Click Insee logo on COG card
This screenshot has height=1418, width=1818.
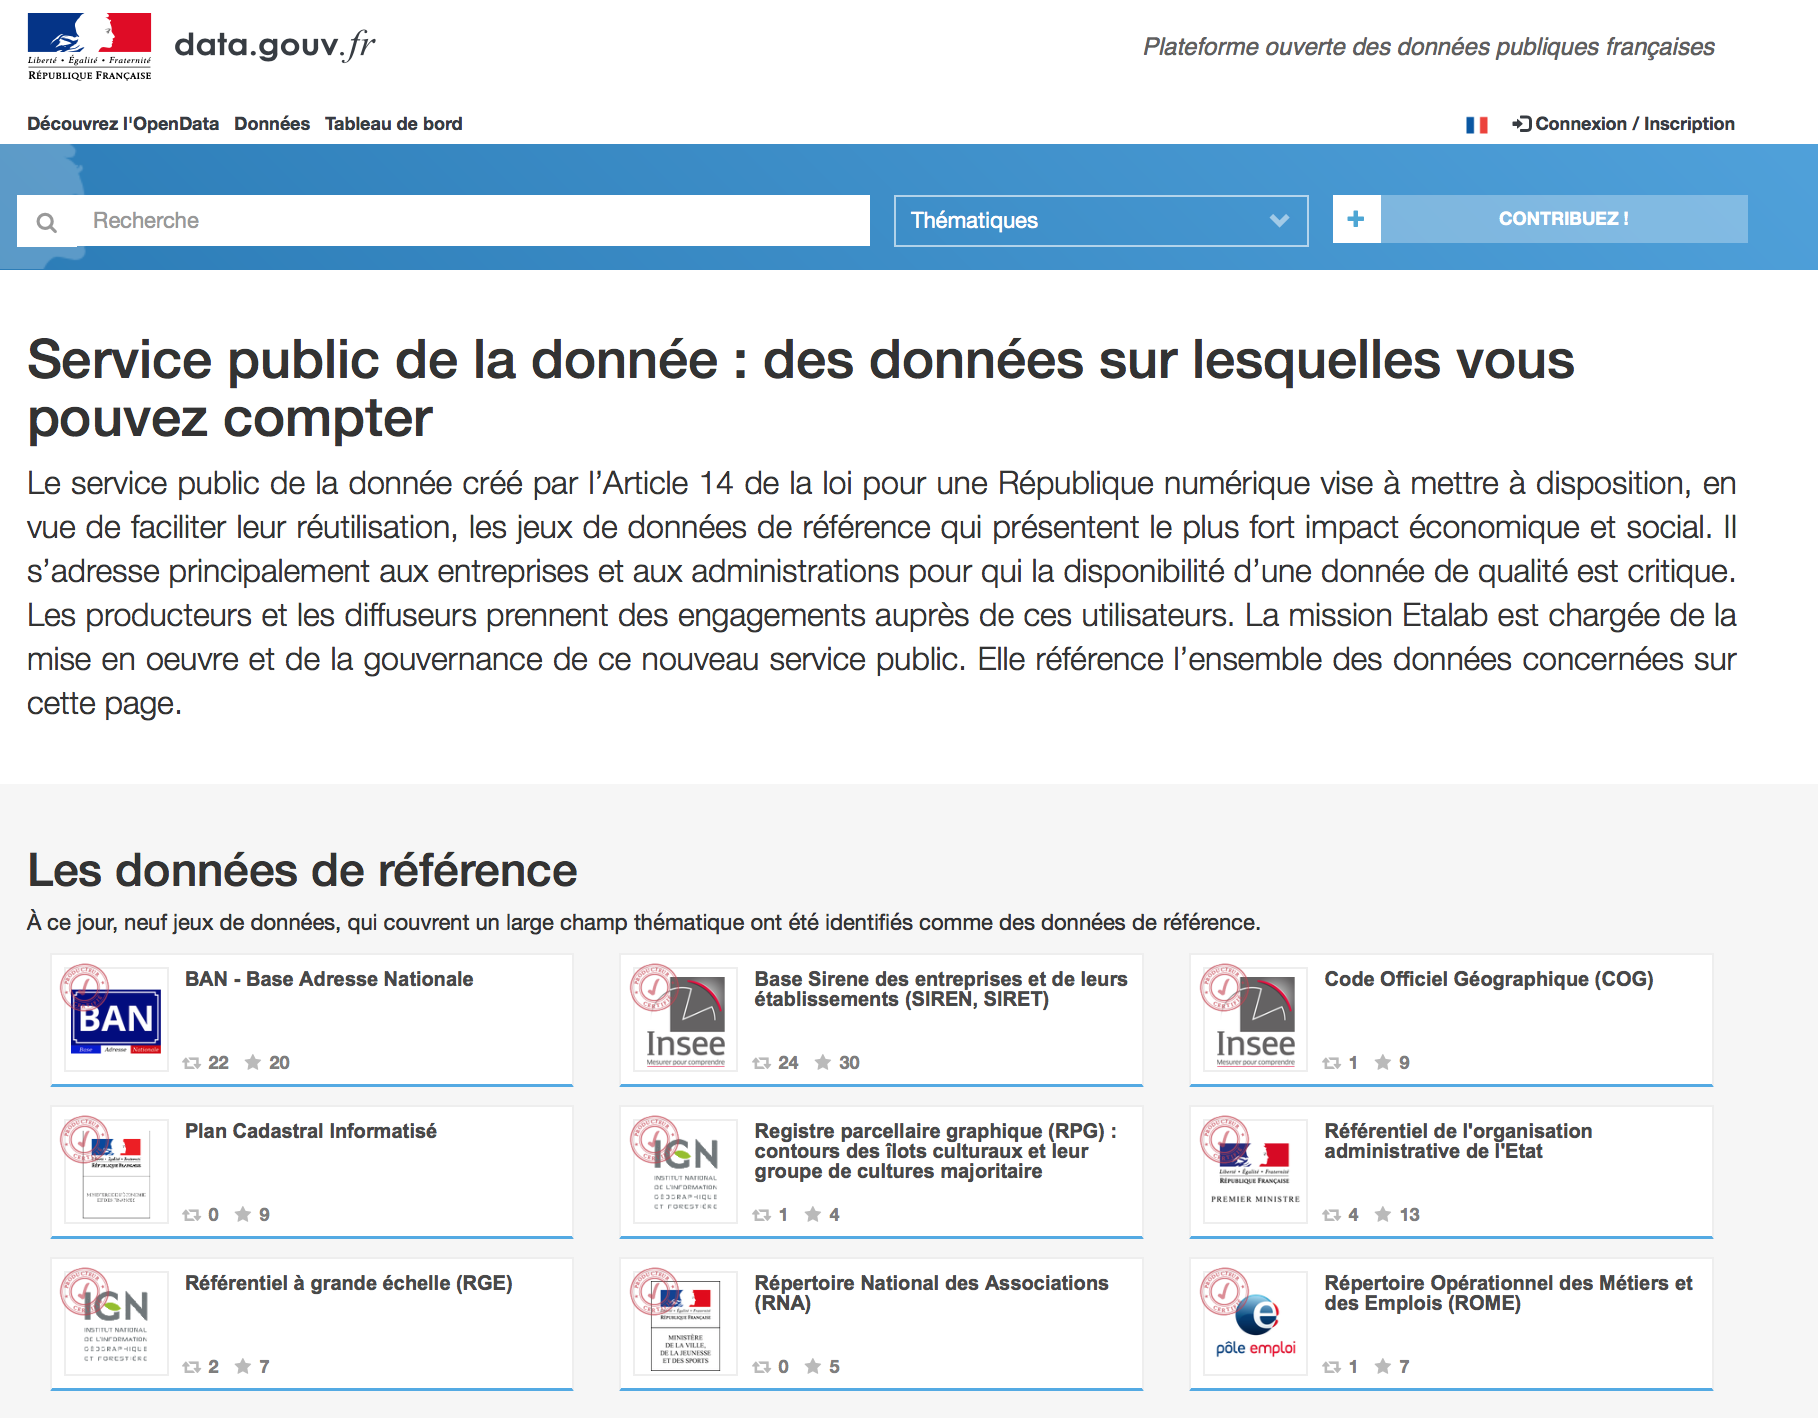(x=1256, y=1021)
